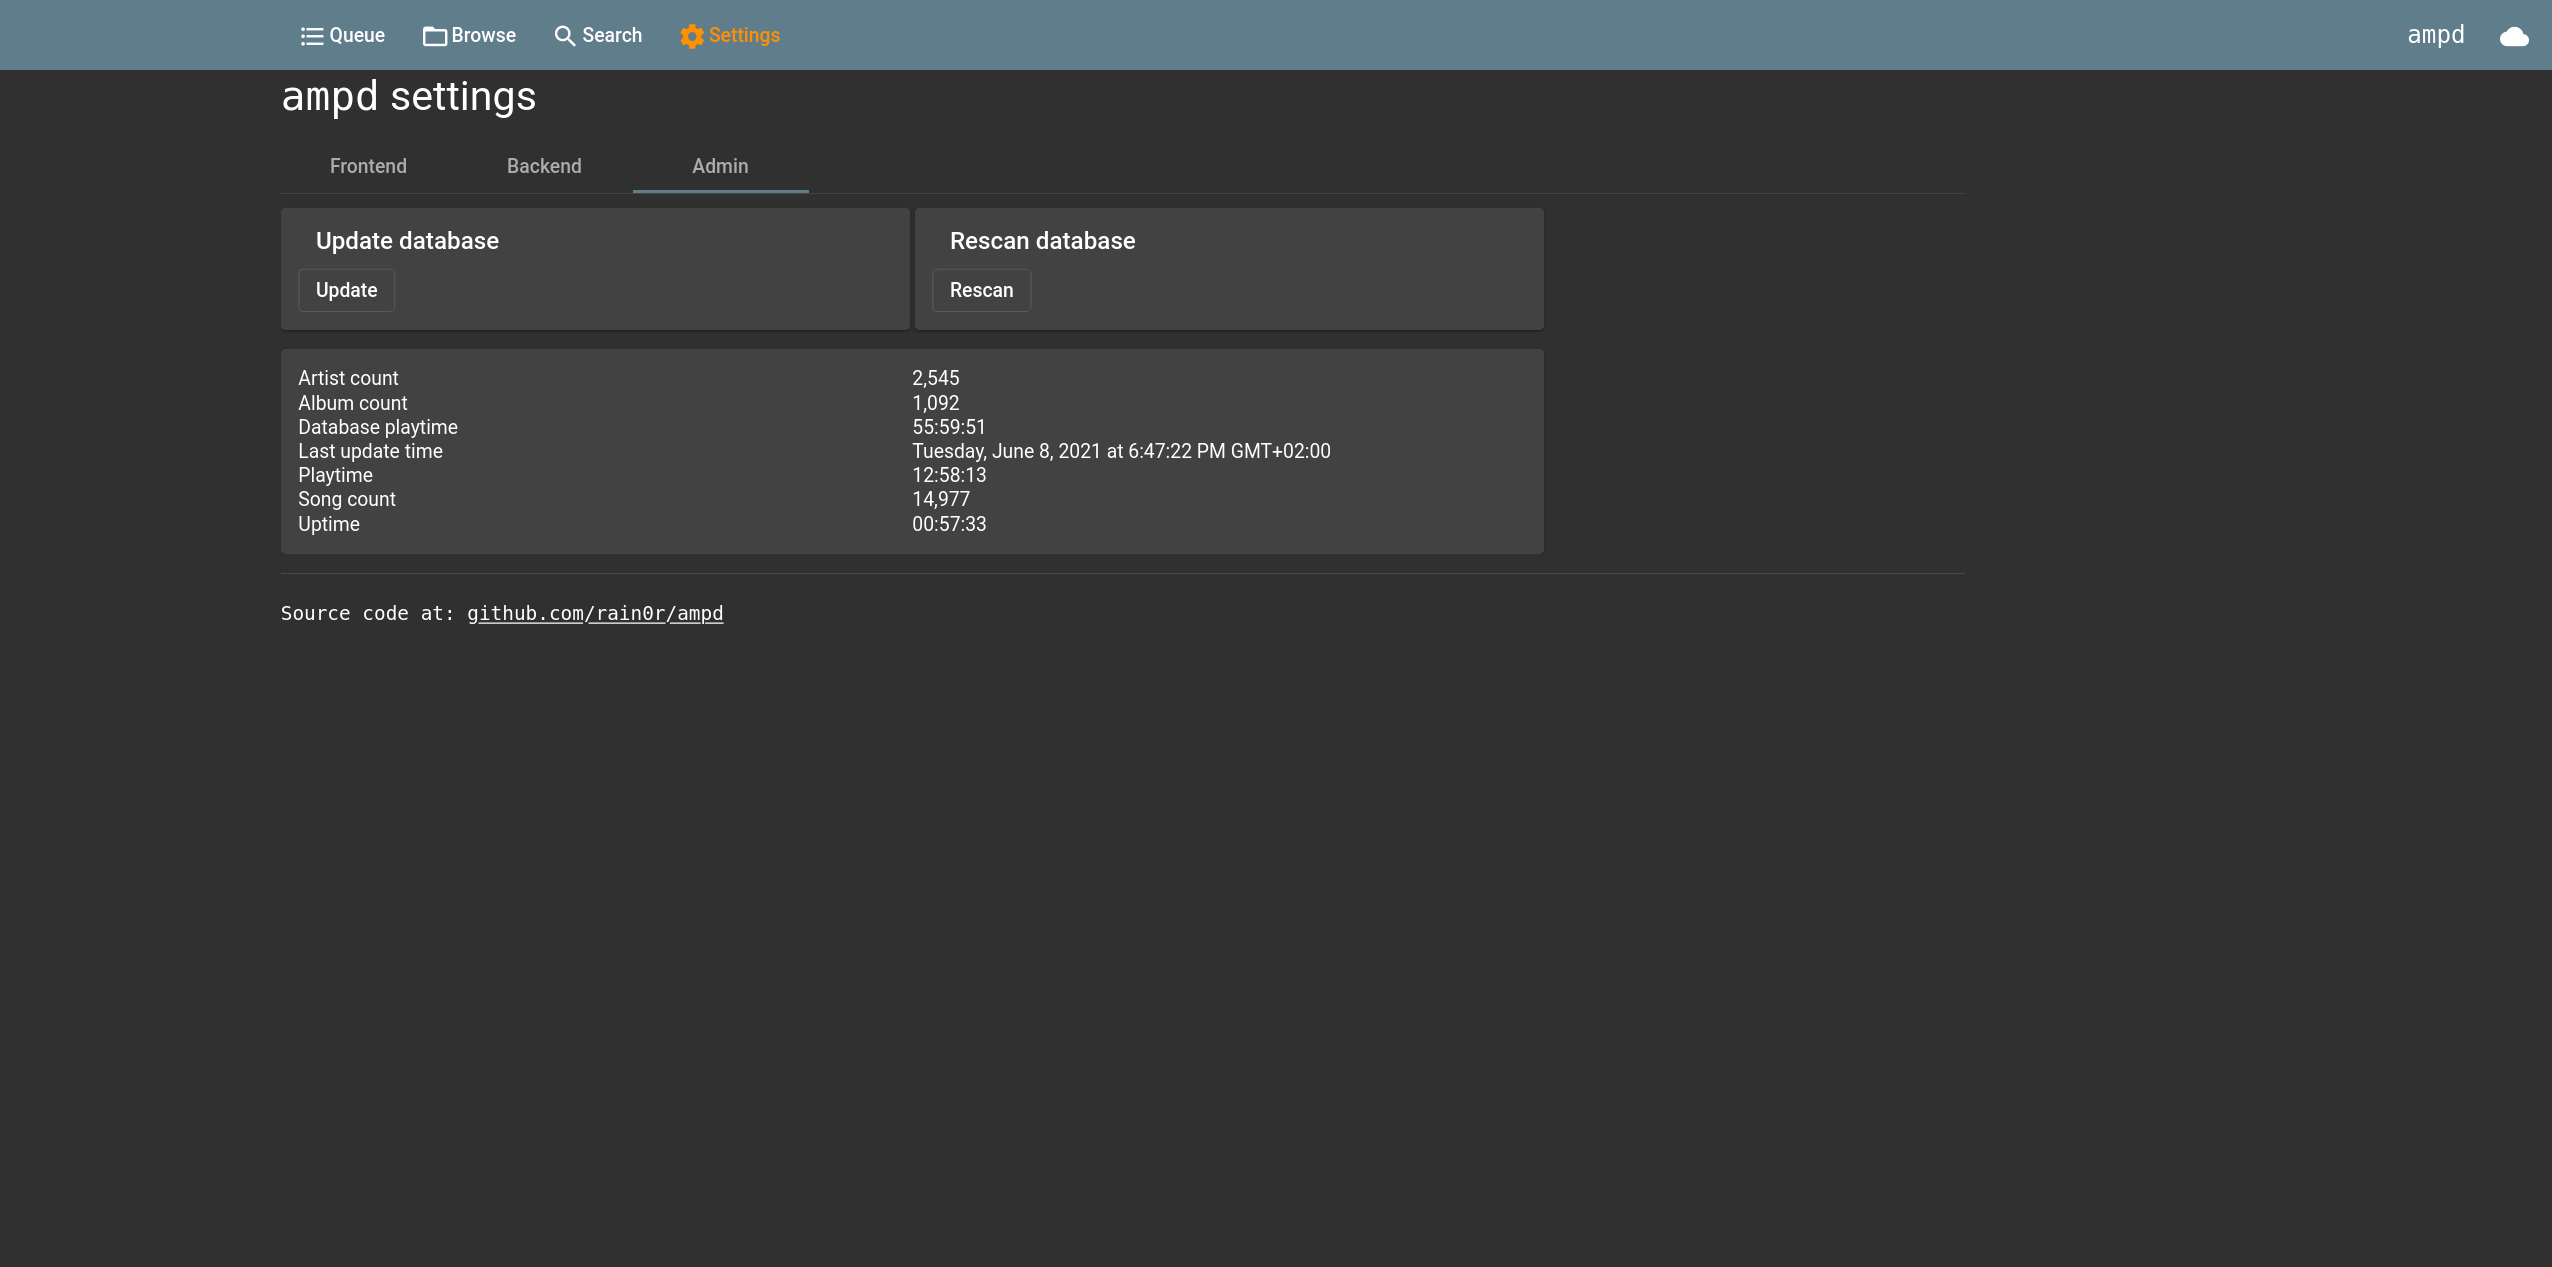Viewport: 2552px width, 1267px height.
Task: Switch to the Backend tab
Action: pos(544,166)
